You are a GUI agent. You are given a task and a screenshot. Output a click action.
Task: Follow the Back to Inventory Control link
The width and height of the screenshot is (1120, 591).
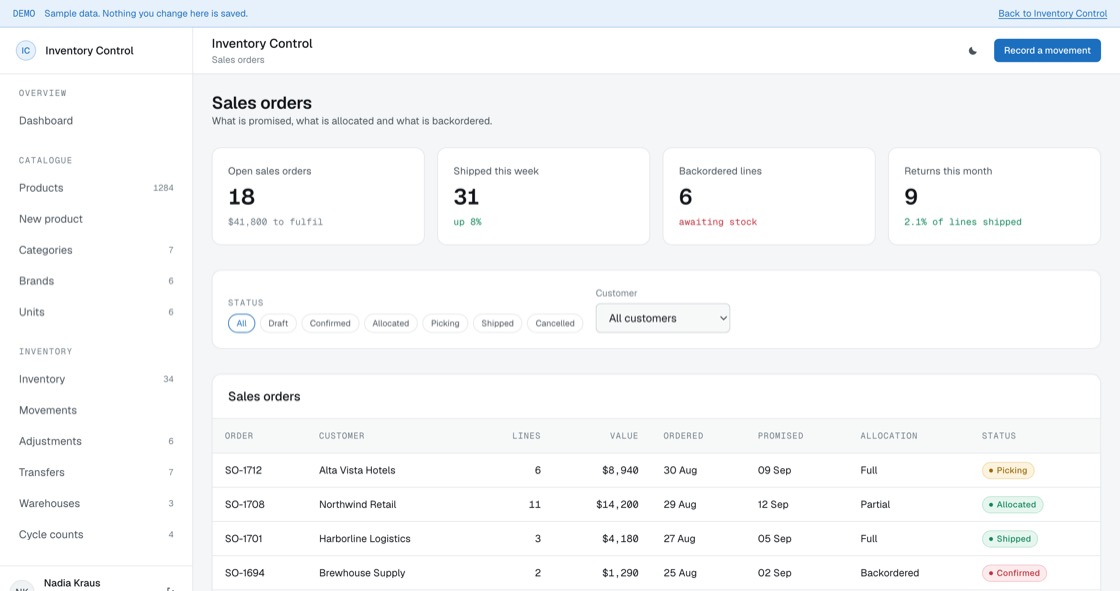[x=1052, y=14]
